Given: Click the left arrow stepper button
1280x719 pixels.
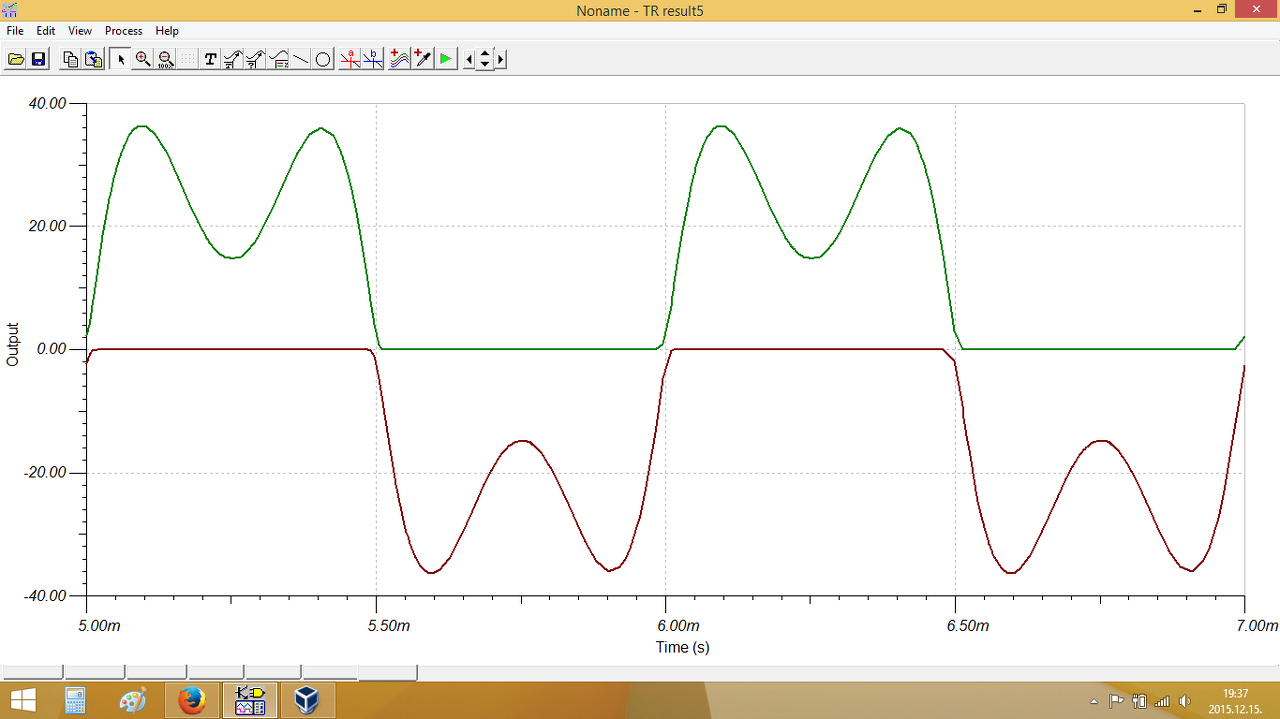Looking at the screenshot, I should coord(469,59).
